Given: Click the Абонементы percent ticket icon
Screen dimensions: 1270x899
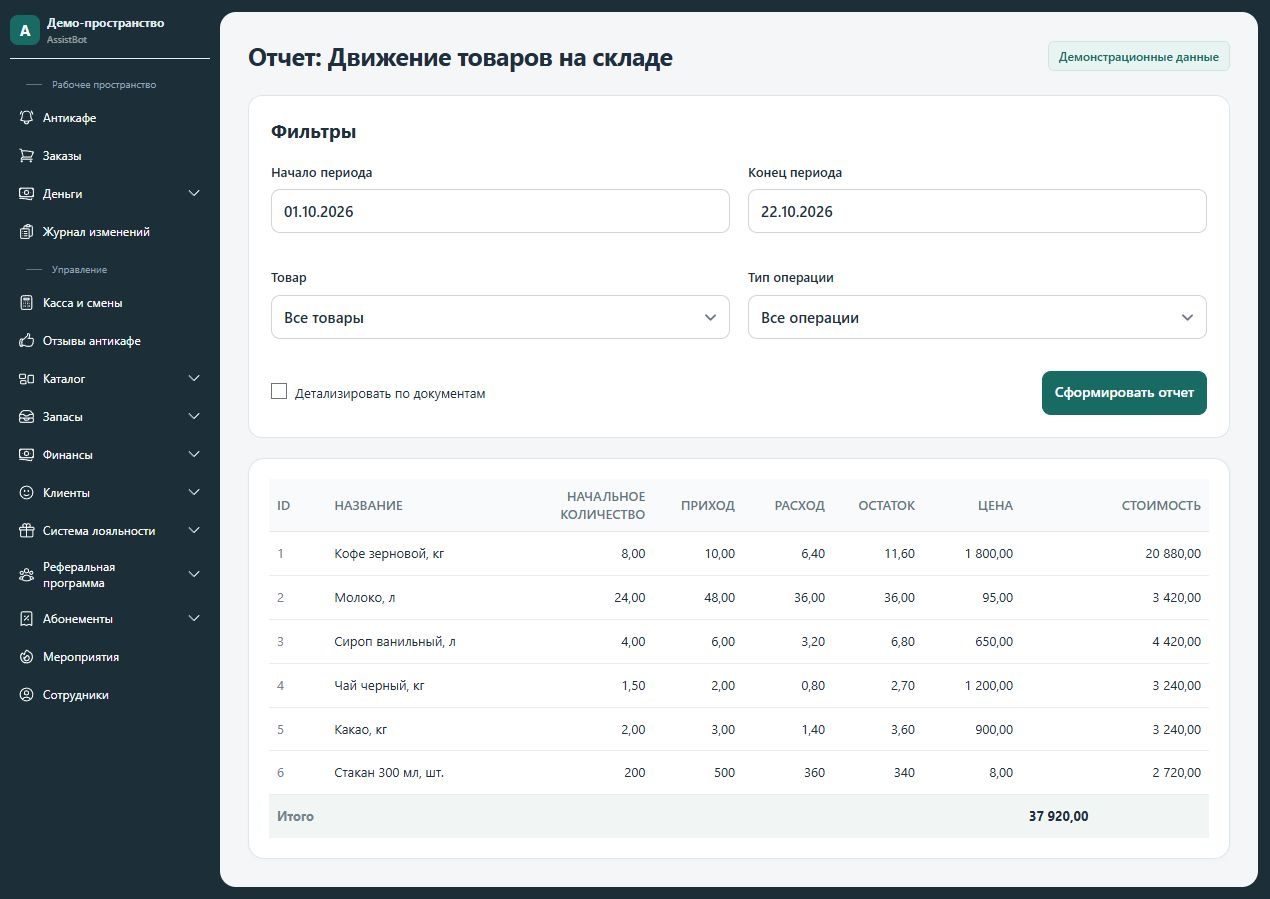Looking at the screenshot, I should click(x=27, y=619).
